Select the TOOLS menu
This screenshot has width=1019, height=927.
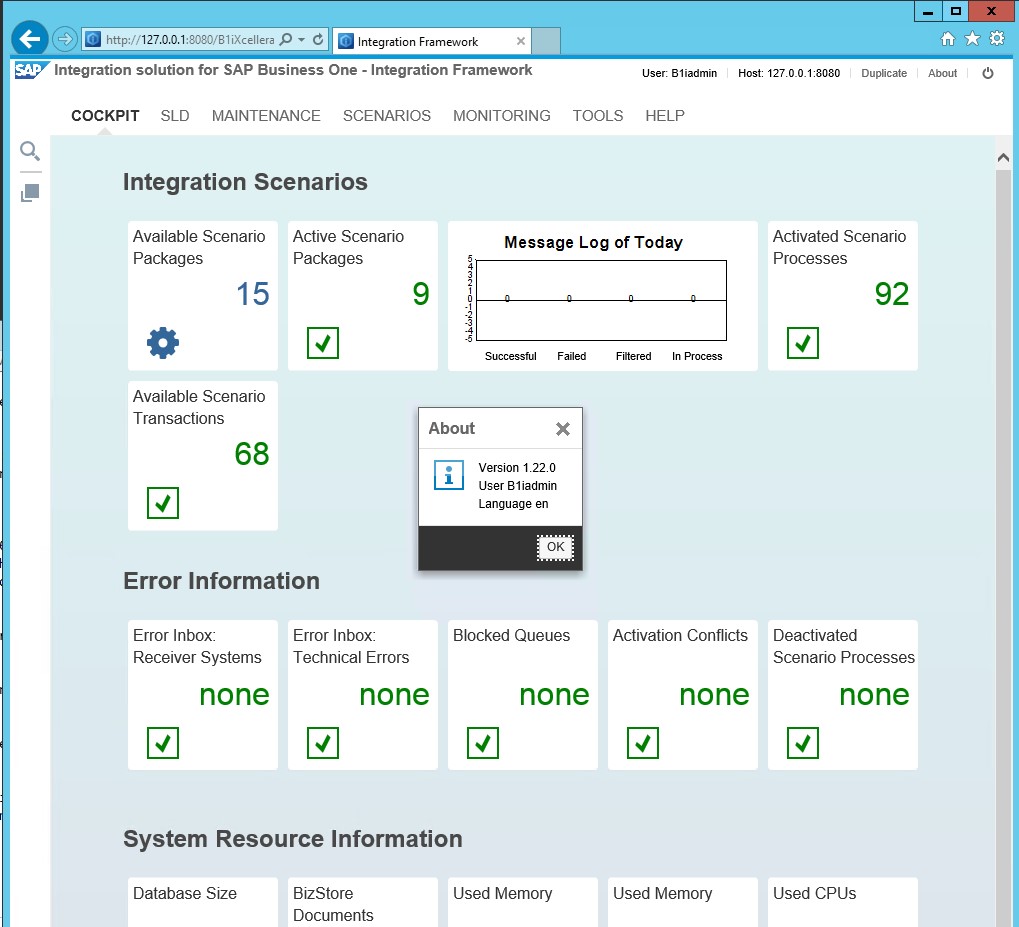[597, 116]
